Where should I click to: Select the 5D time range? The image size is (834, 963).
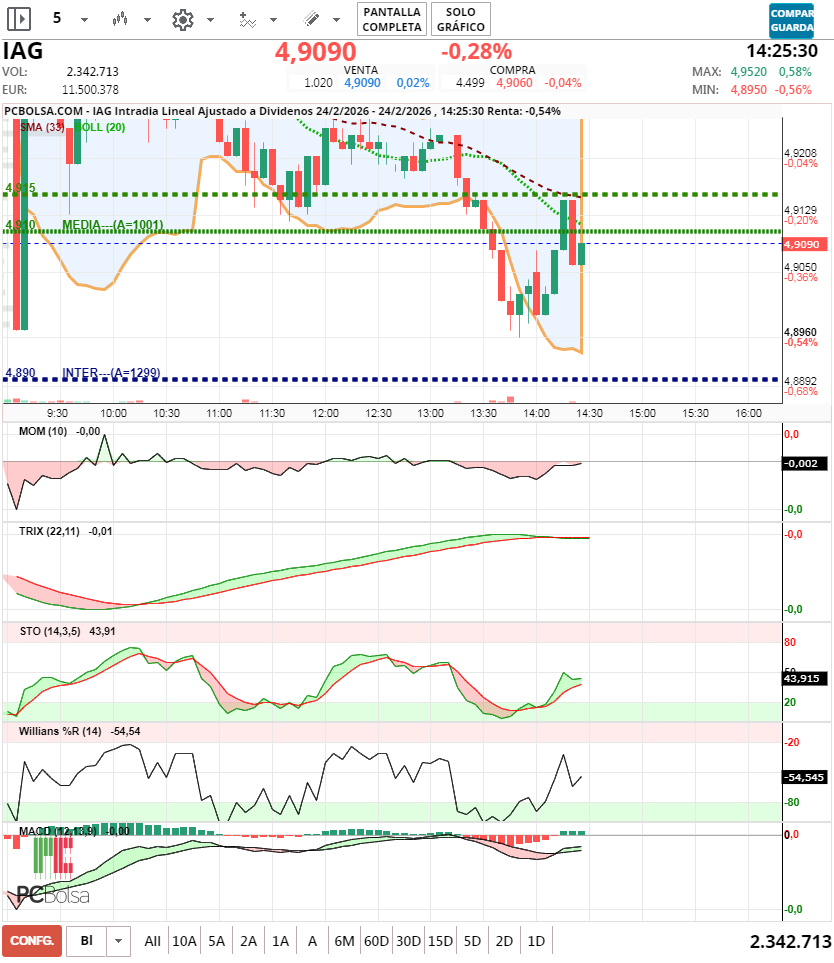[x=472, y=941]
